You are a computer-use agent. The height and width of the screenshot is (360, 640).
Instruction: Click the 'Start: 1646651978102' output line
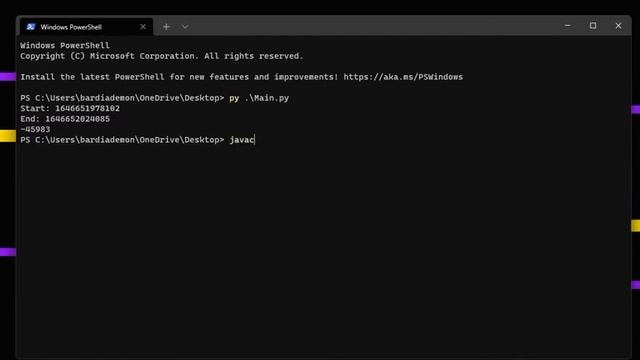point(70,109)
